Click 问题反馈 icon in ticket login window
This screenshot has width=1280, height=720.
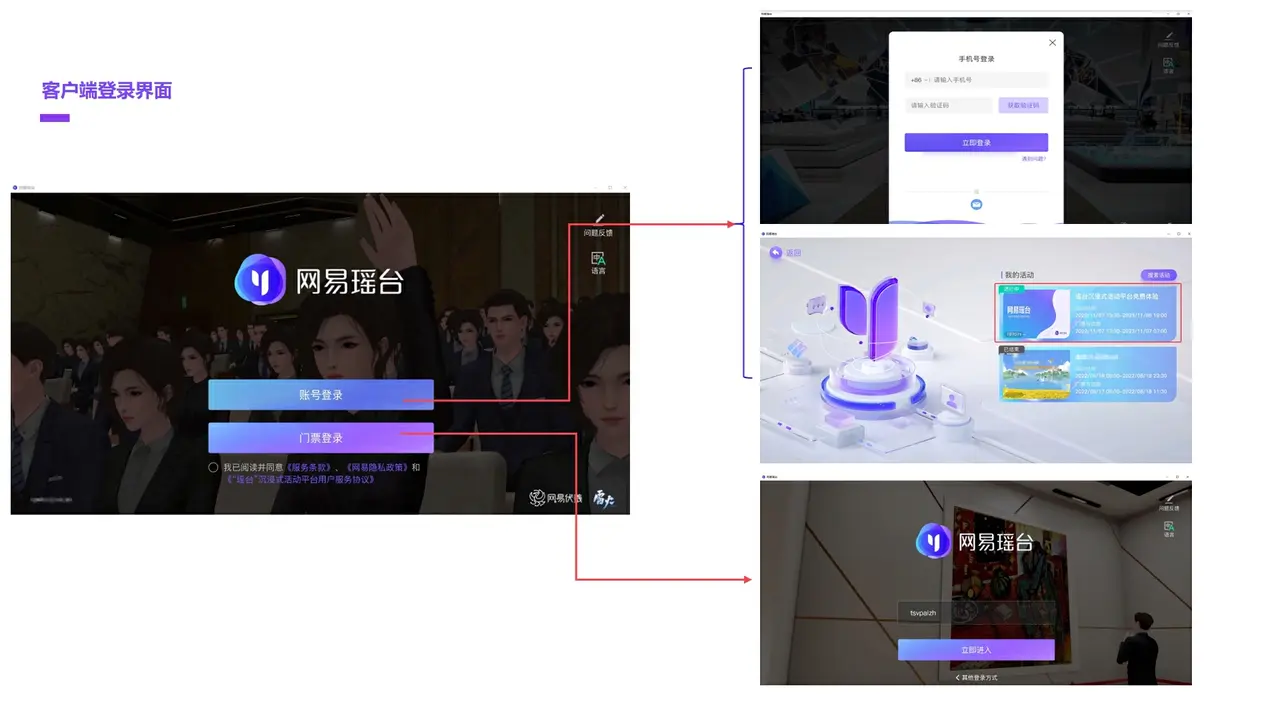1168,498
